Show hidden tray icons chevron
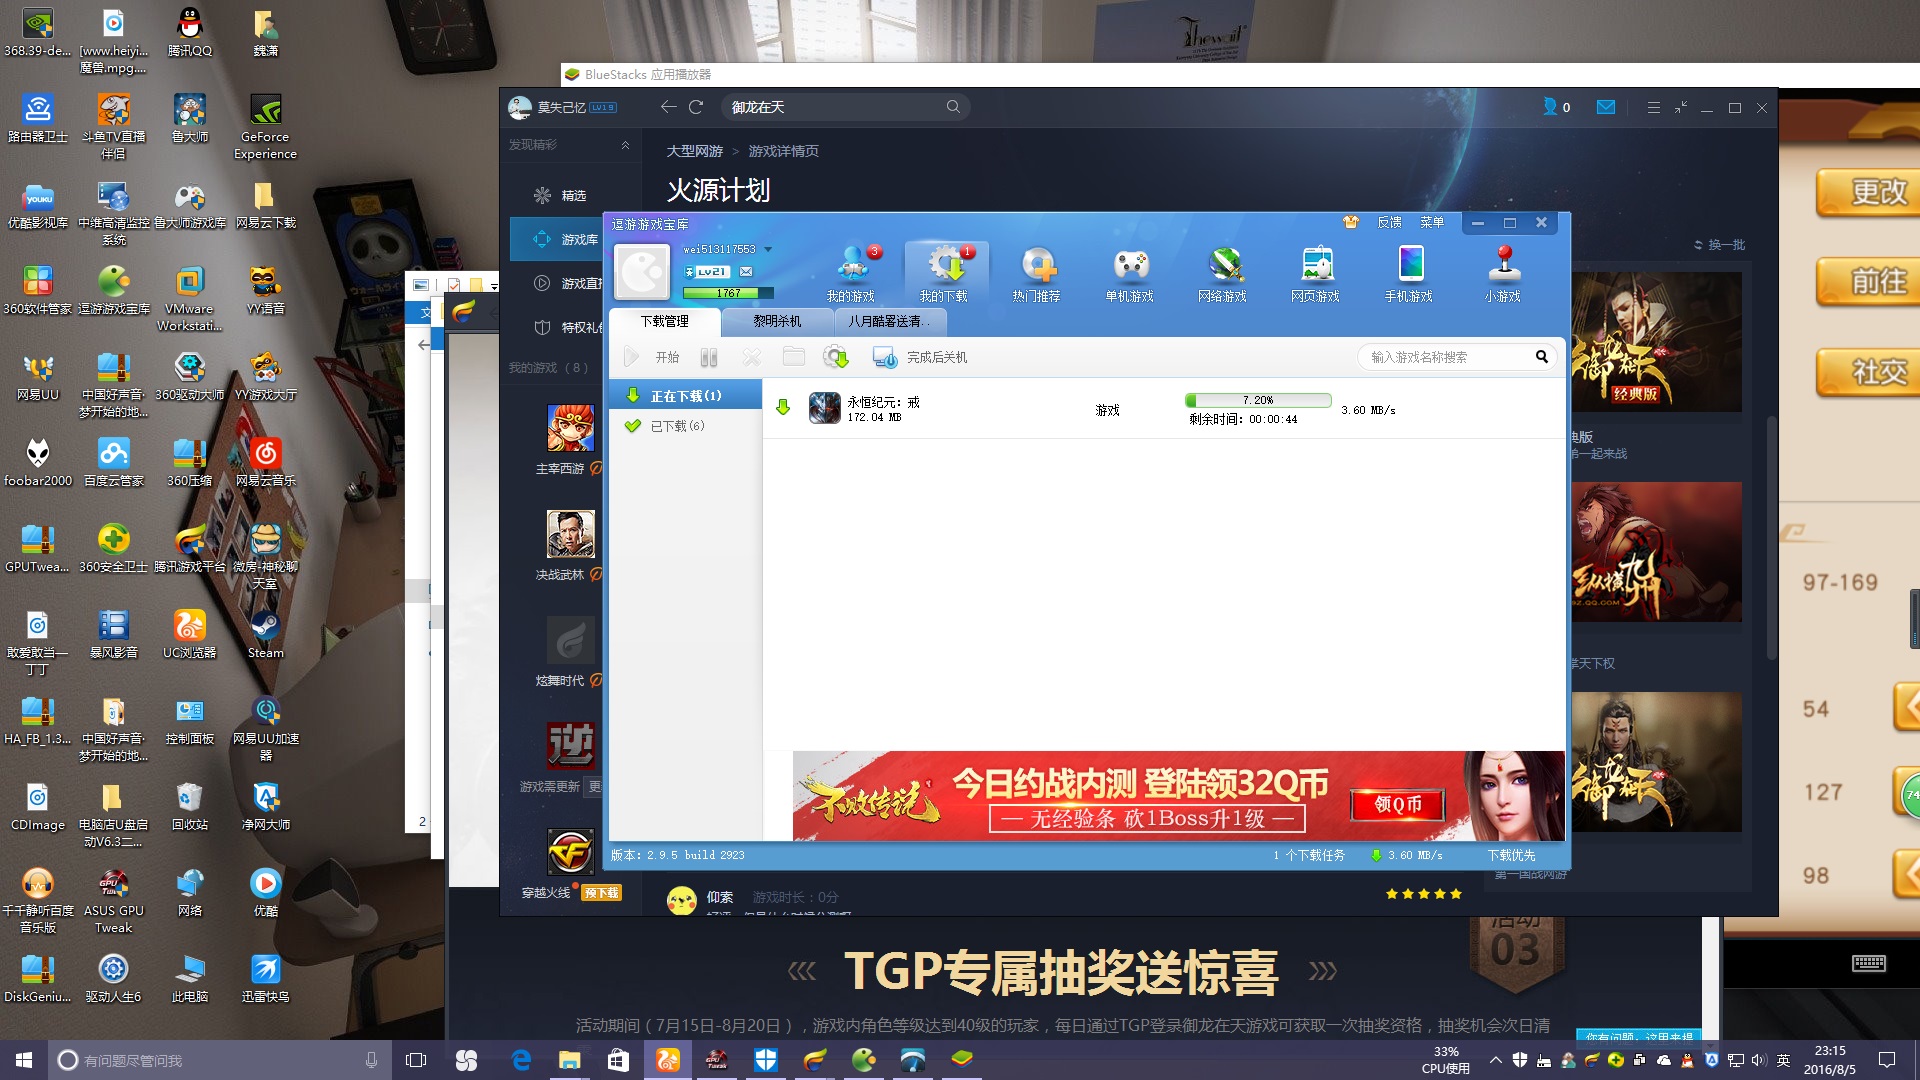 click(1495, 1060)
